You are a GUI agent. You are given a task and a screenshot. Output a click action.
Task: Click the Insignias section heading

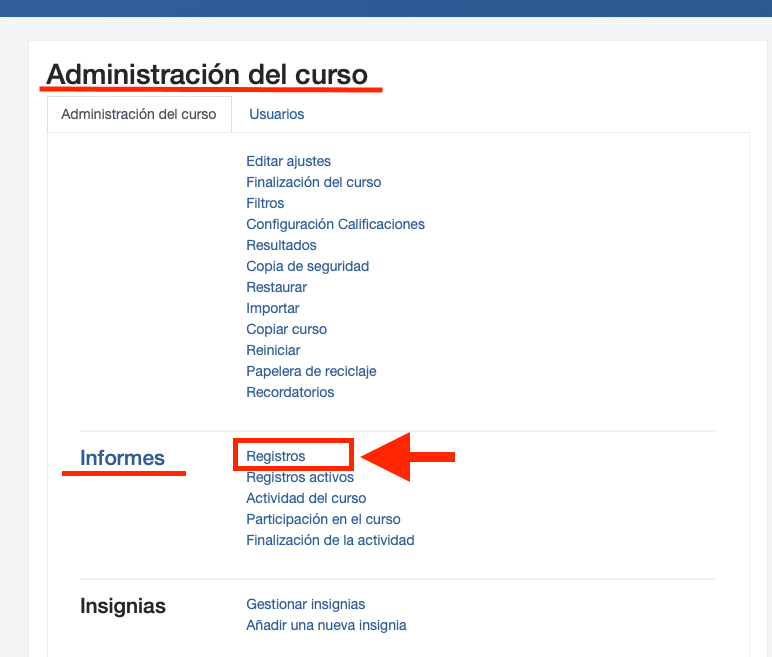tap(123, 606)
